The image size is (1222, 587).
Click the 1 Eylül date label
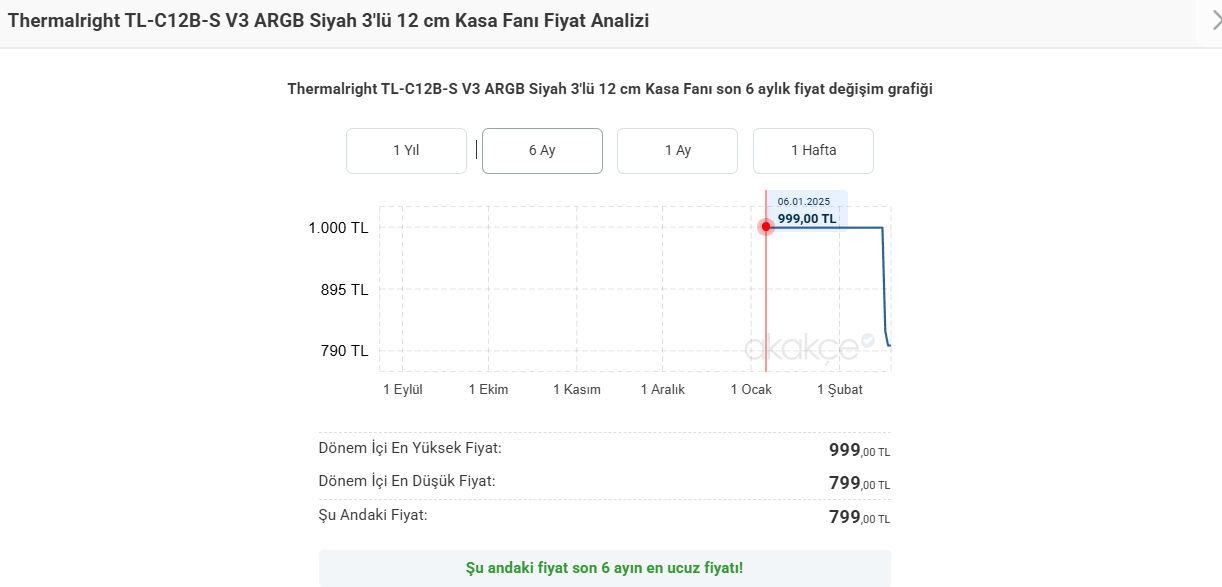pyautogui.click(x=403, y=389)
